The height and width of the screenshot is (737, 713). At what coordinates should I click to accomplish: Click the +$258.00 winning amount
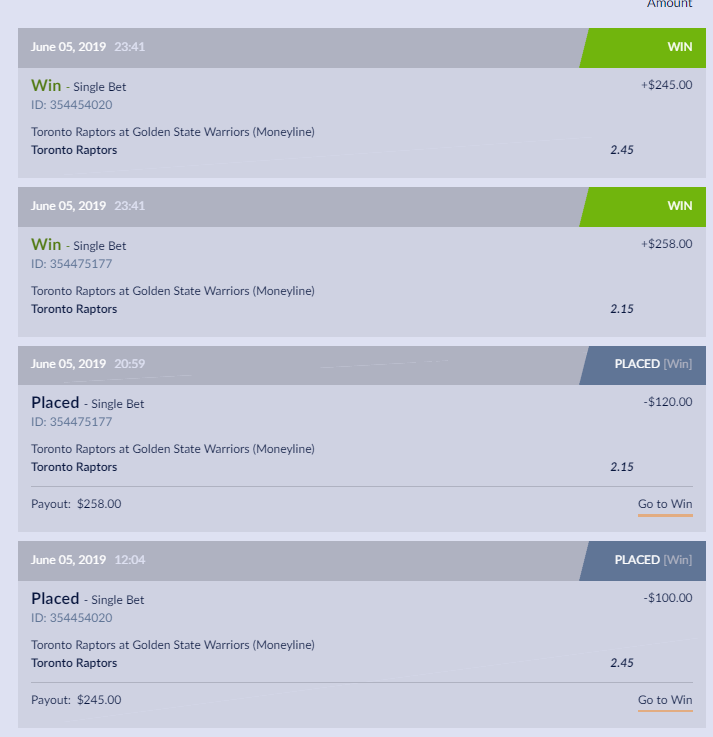point(666,244)
